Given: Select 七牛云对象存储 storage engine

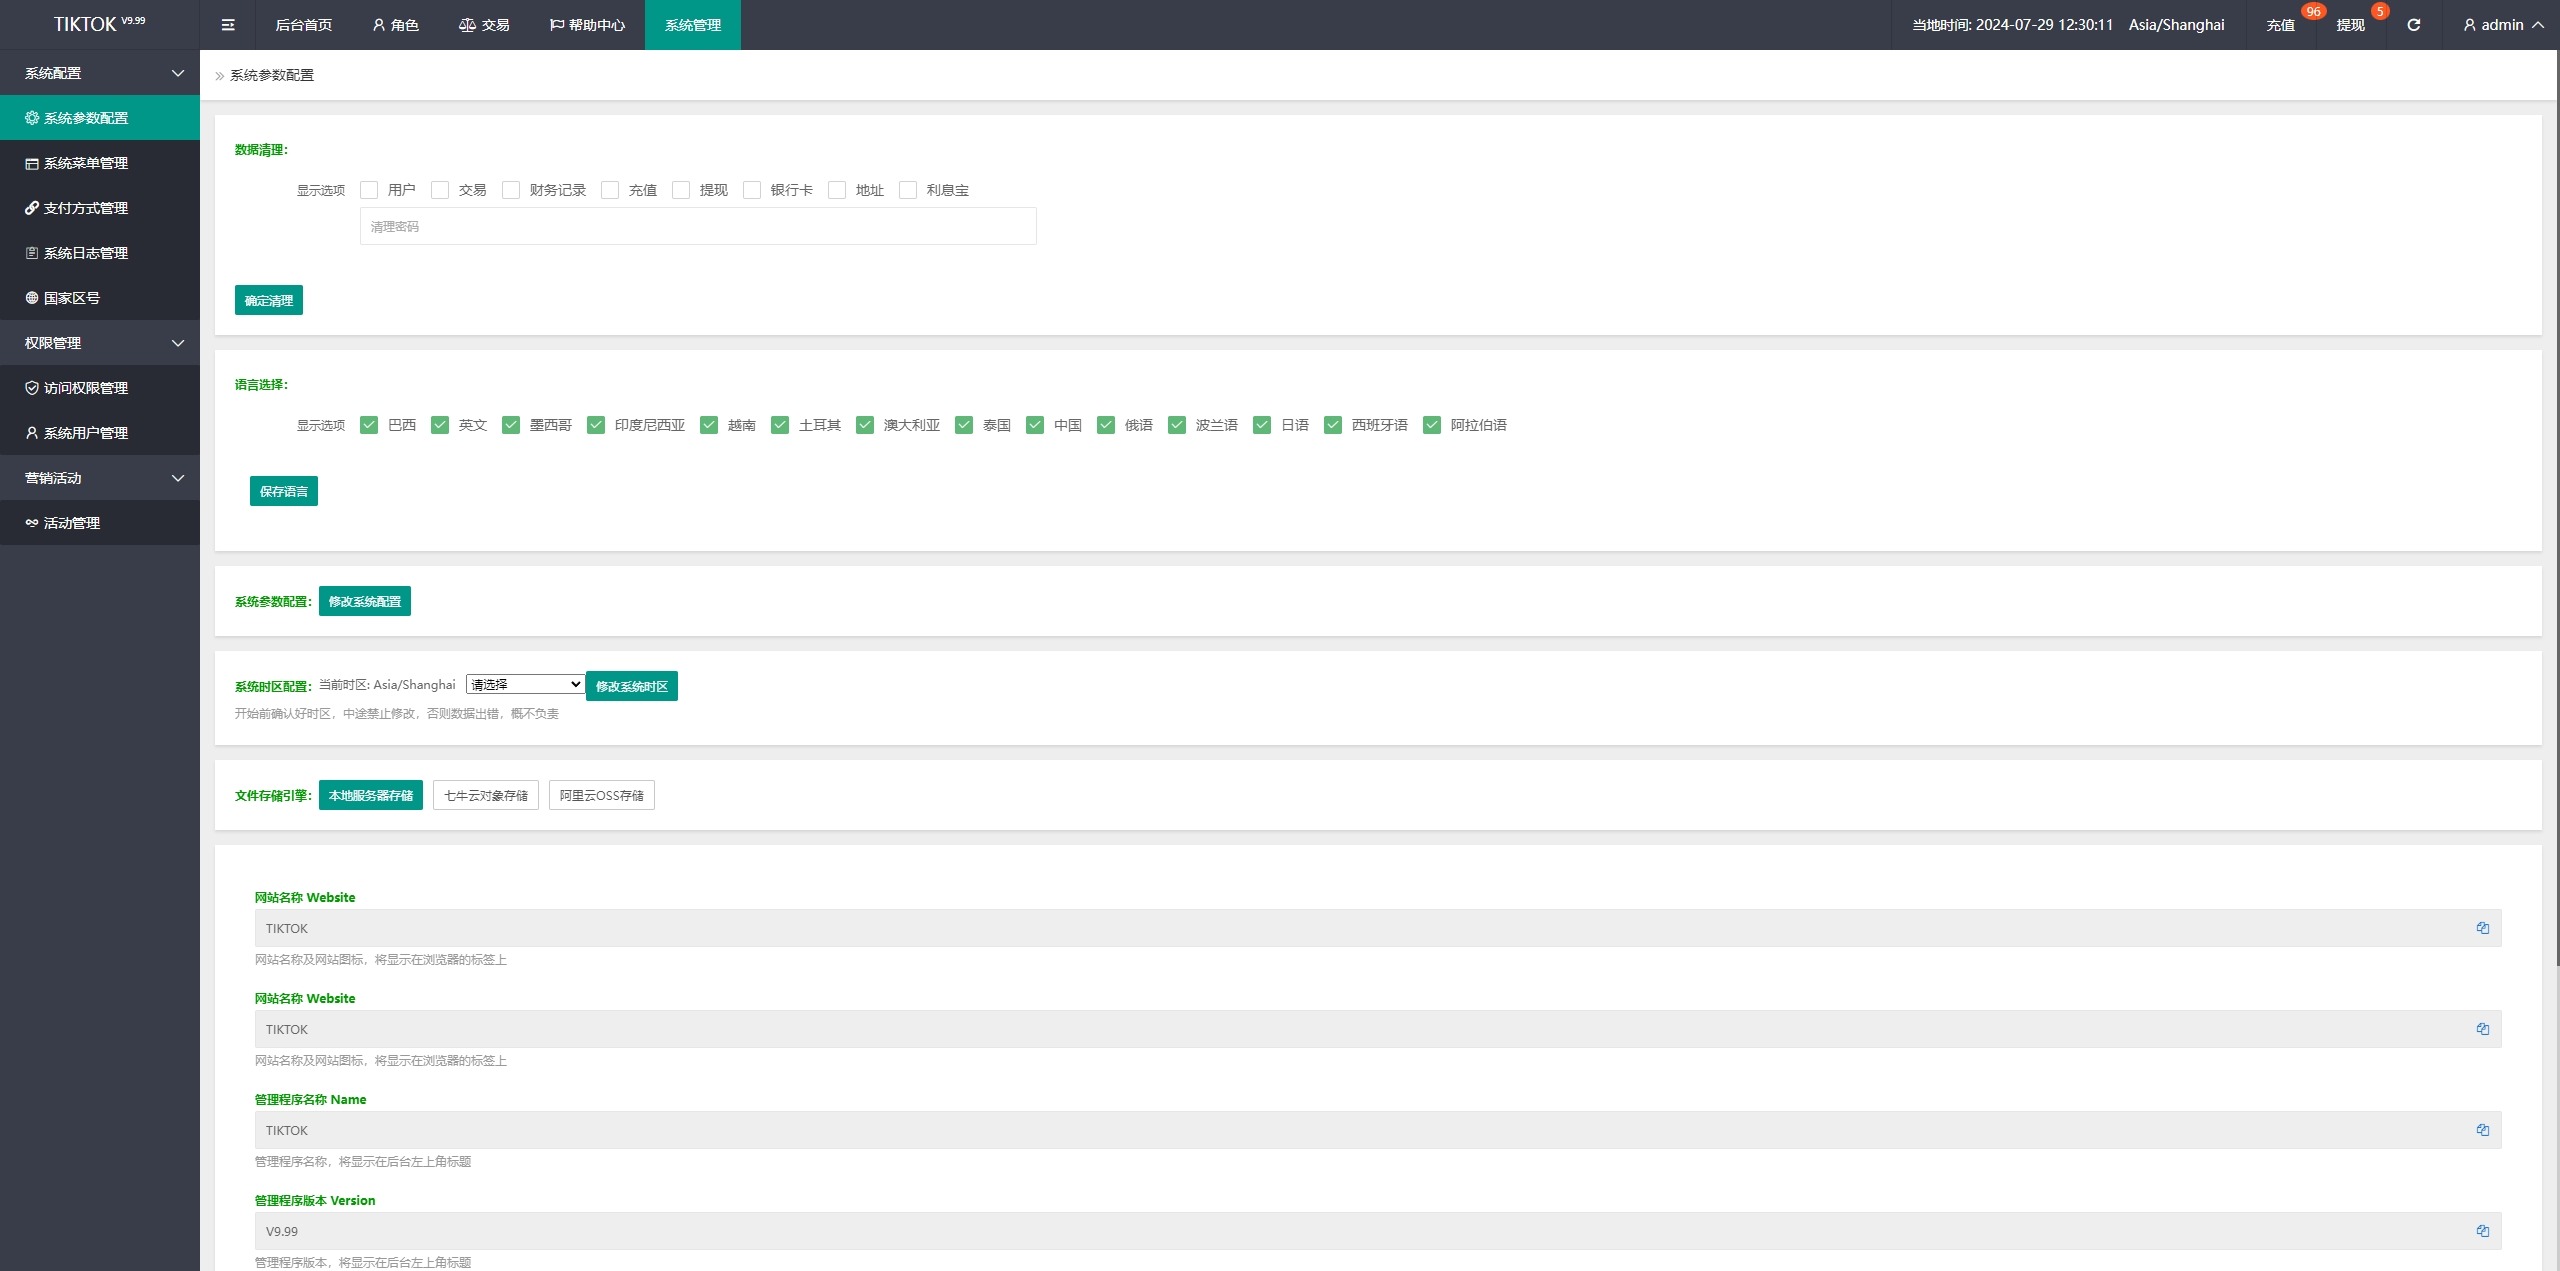Looking at the screenshot, I should [x=486, y=795].
